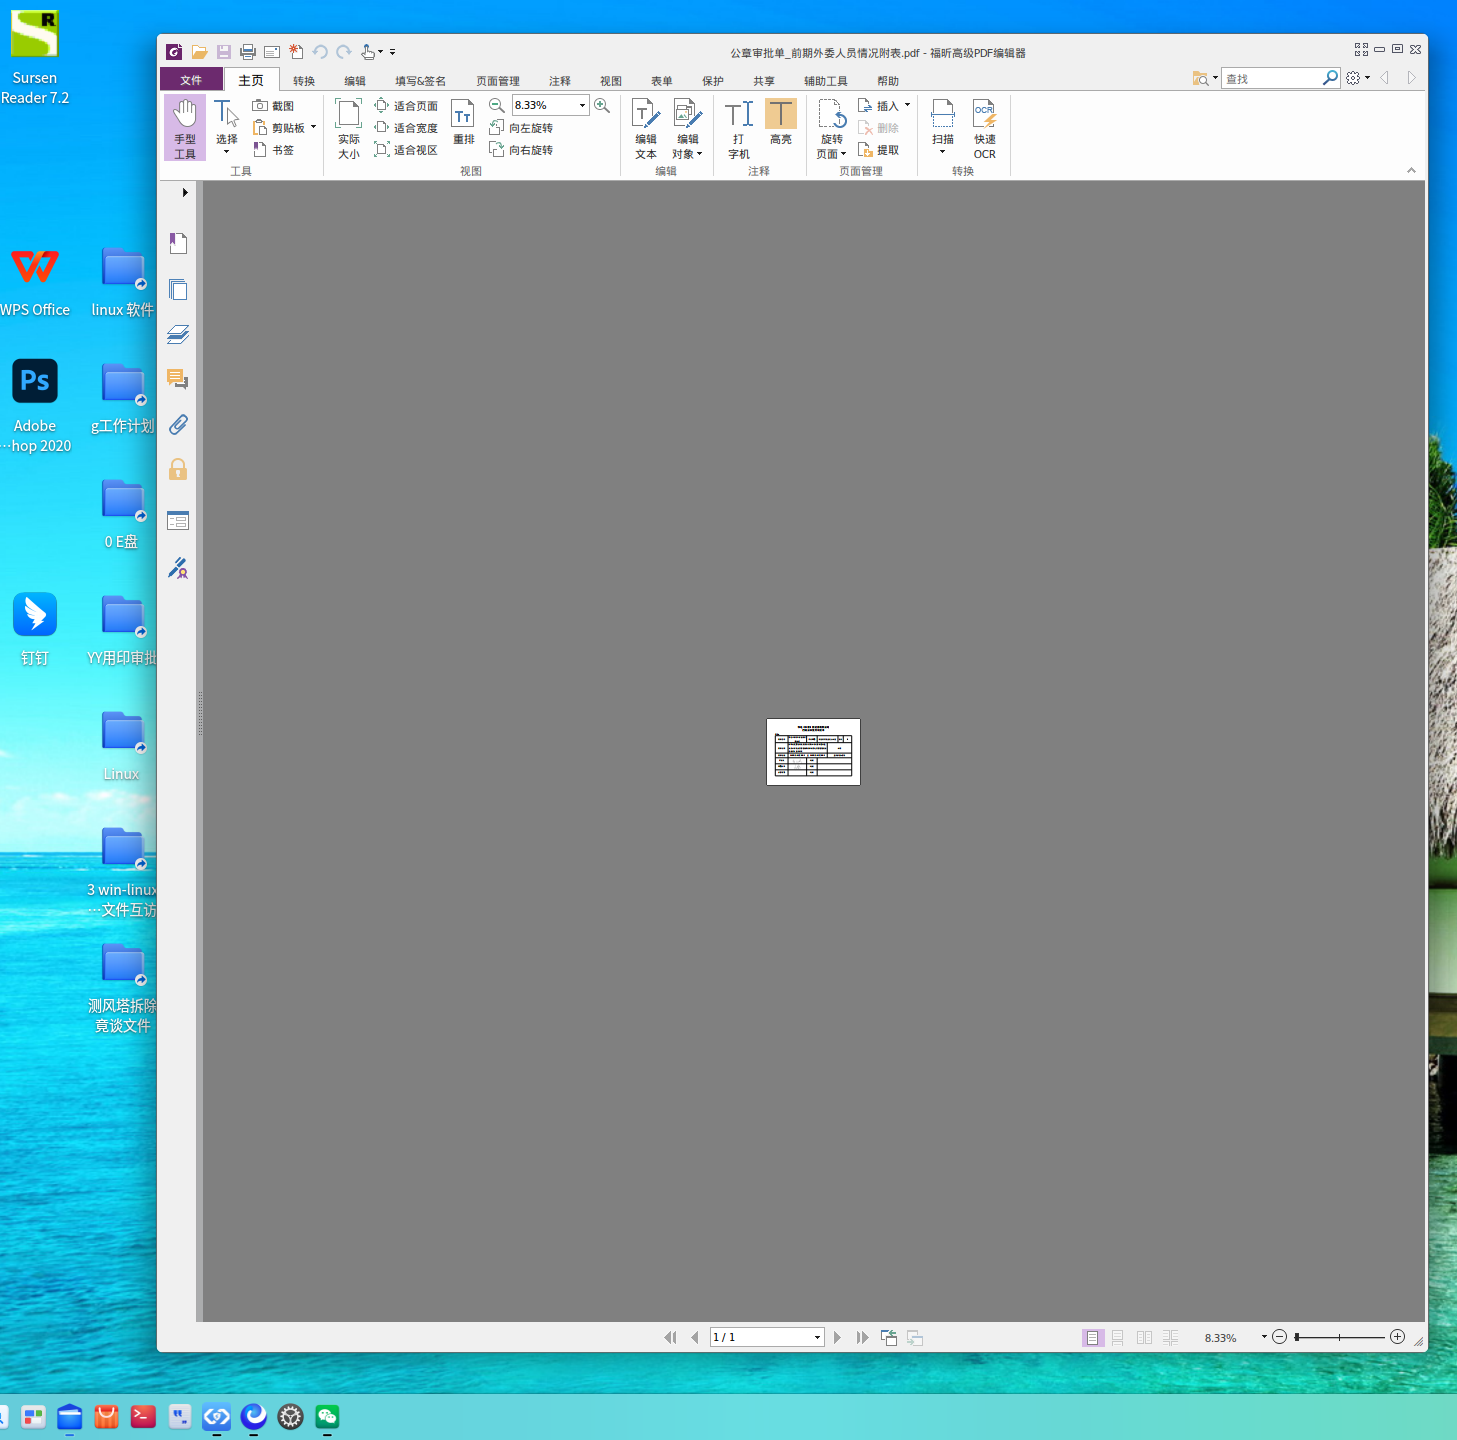Click the zoom in magnifier in ribbon
This screenshot has width=1457, height=1440.
coord(602,105)
